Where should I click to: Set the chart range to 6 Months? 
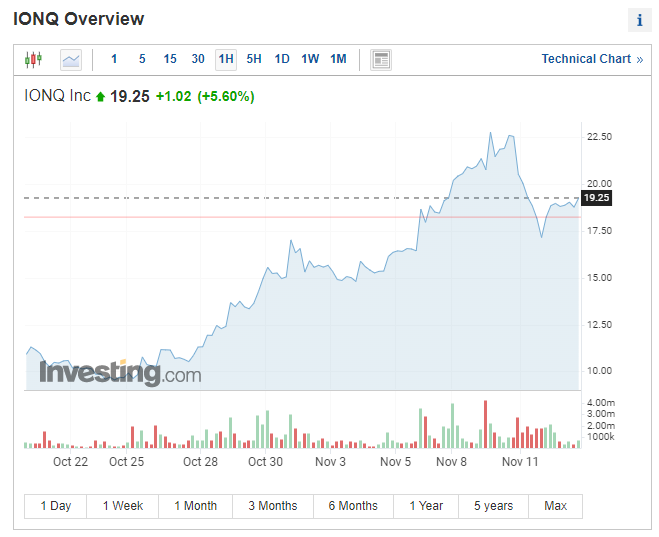(353, 506)
